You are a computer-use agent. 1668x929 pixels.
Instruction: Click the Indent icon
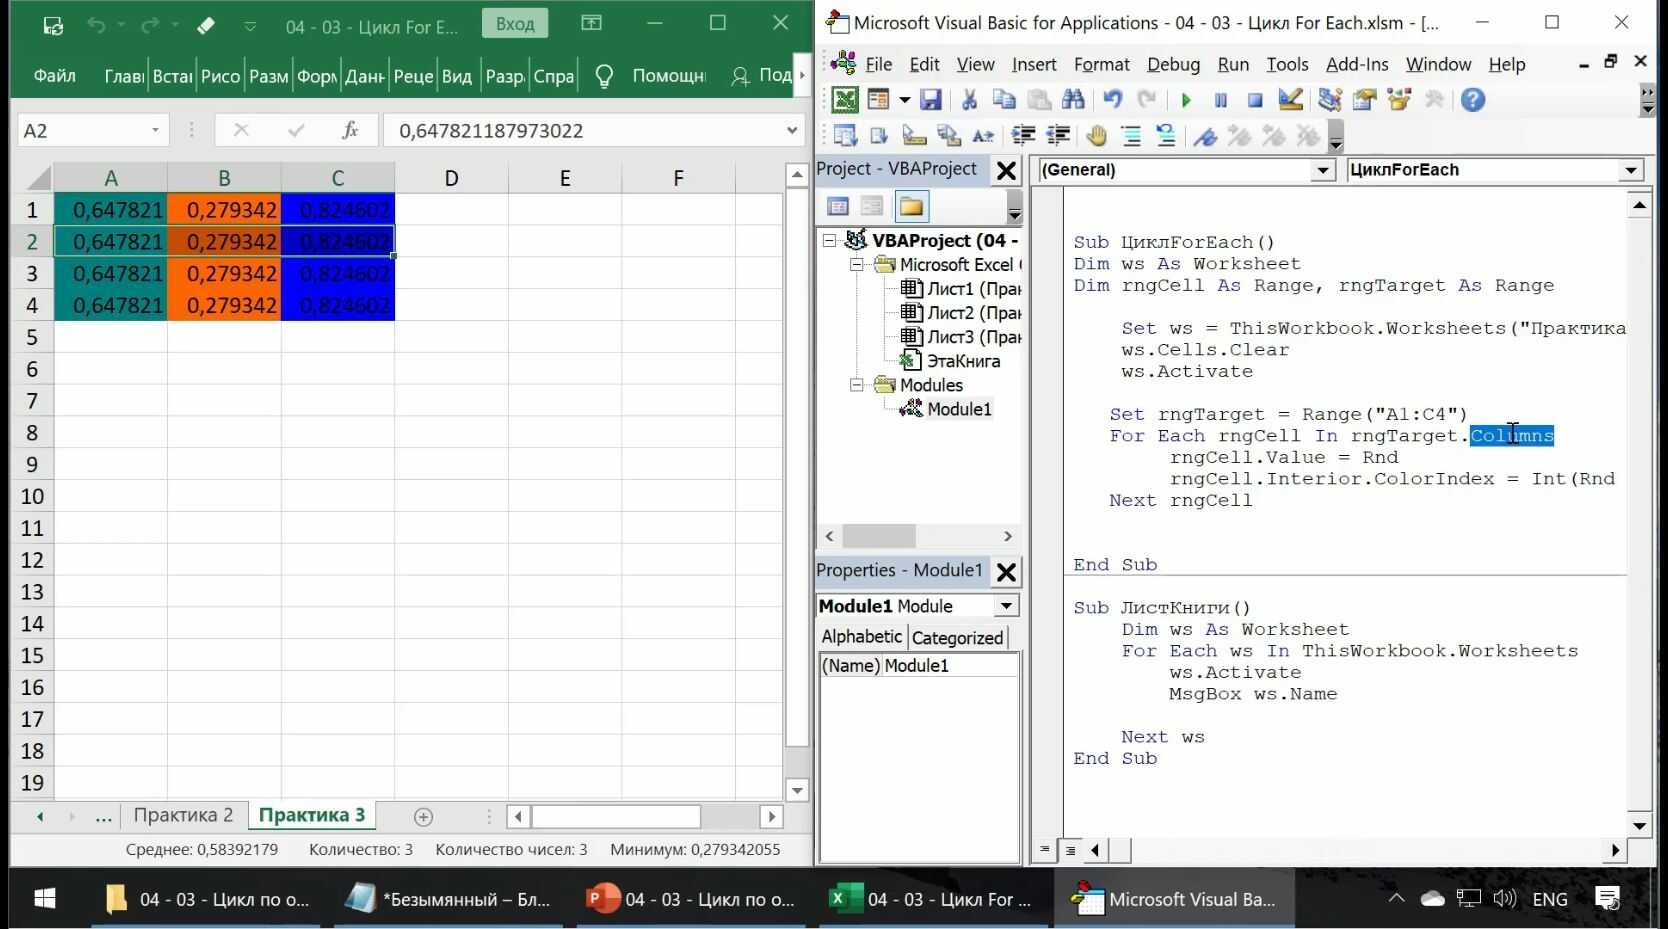(1023, 136)
